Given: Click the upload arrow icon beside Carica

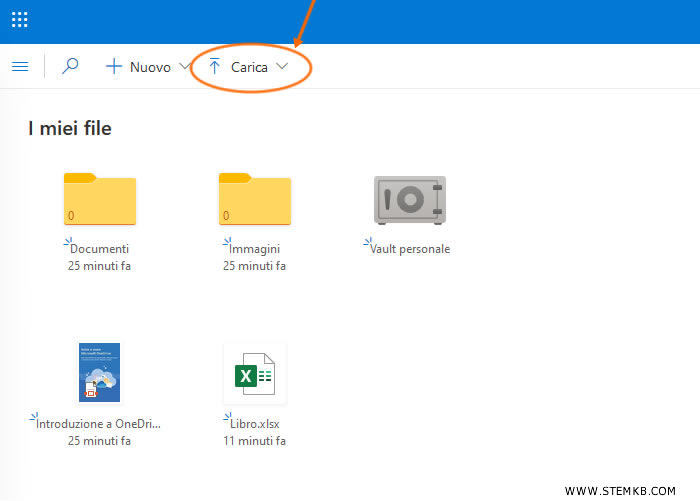Looking at the screenshot, I should pyautogui.click(x=214, y=67).
